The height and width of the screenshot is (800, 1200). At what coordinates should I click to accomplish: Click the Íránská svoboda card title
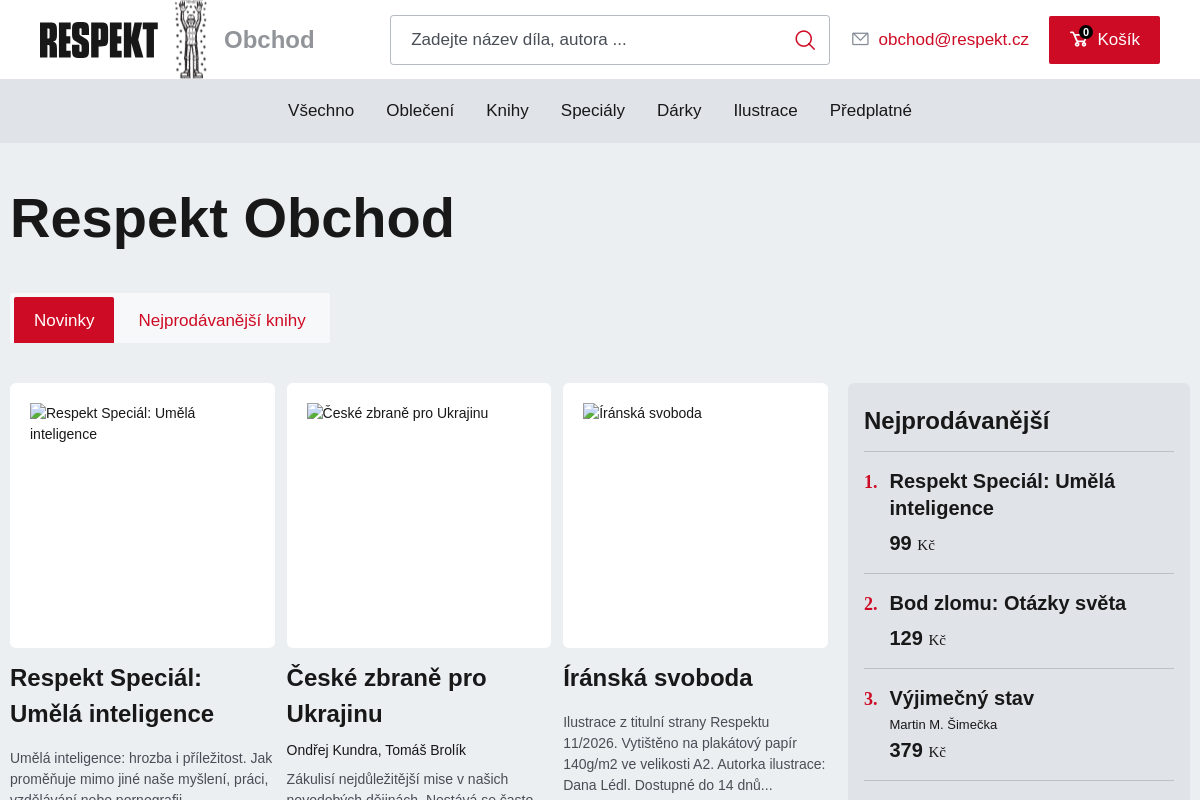pyautogui.click(x=657, y=678)
